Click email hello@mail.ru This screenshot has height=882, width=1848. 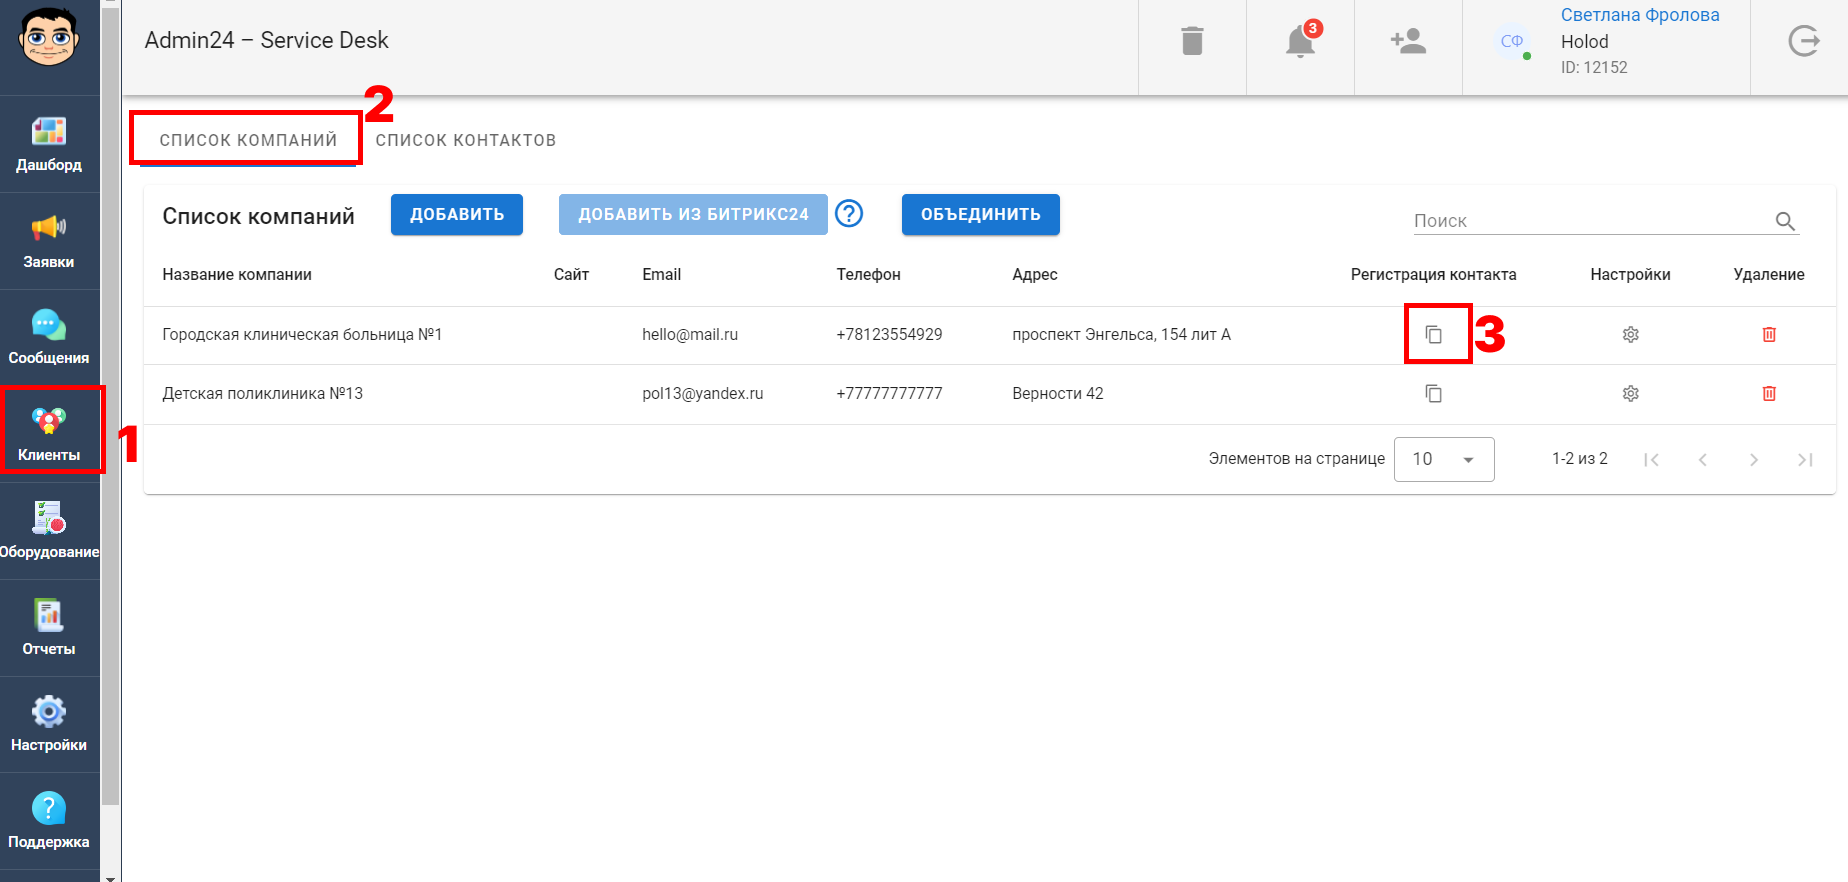(690, 335)
